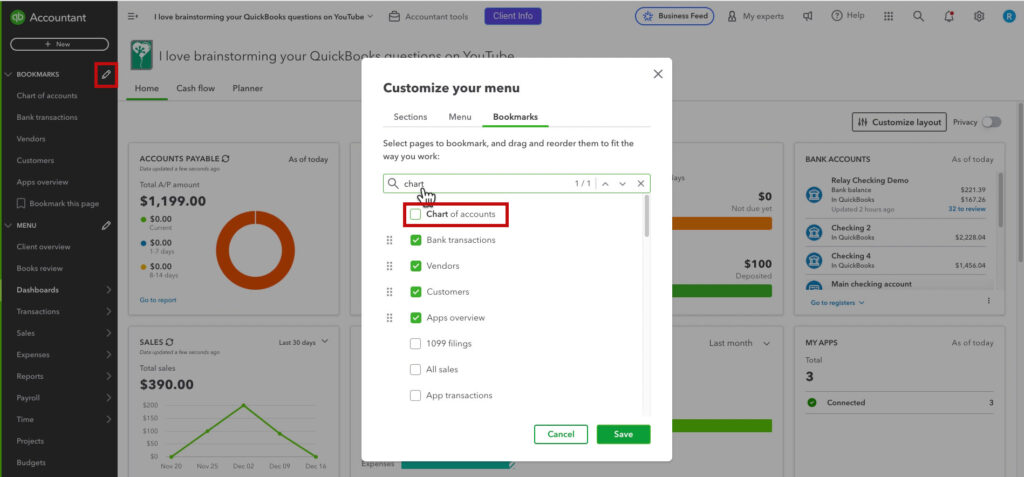Click the search magnifier in top bar

click(918, 16)
